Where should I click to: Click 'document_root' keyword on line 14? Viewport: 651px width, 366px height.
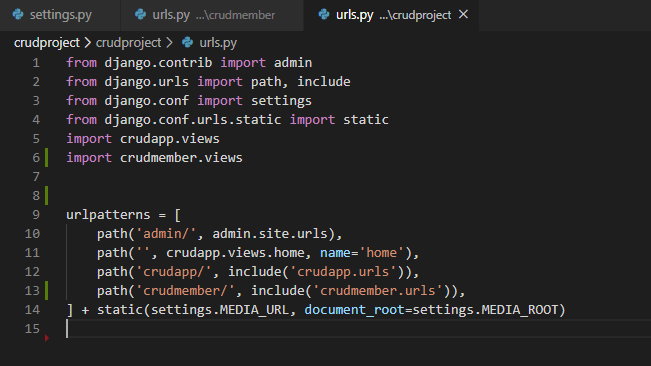[x=355, y=310]
